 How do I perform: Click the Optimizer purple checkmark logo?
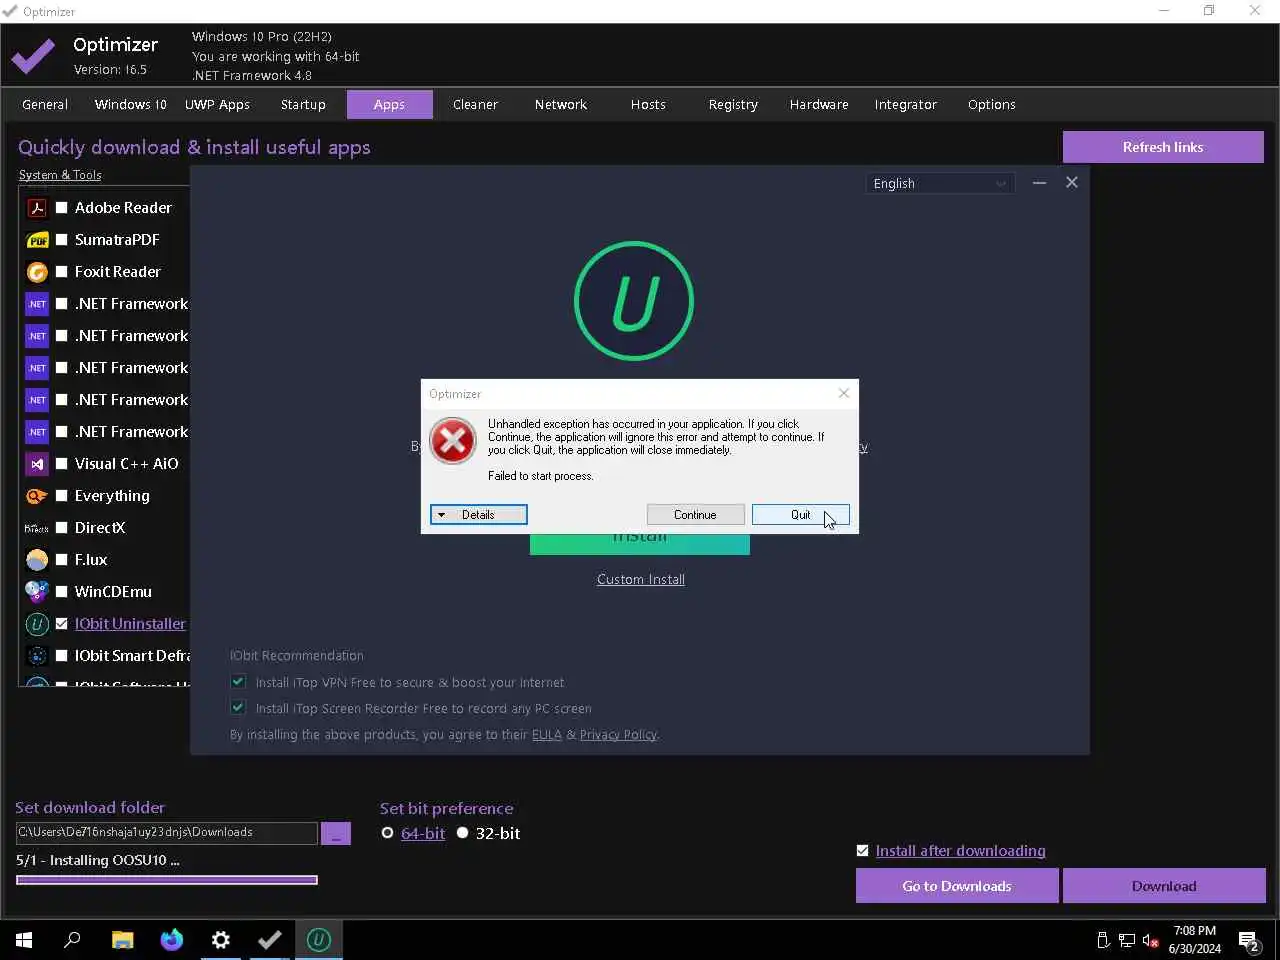tap(33, 56)
